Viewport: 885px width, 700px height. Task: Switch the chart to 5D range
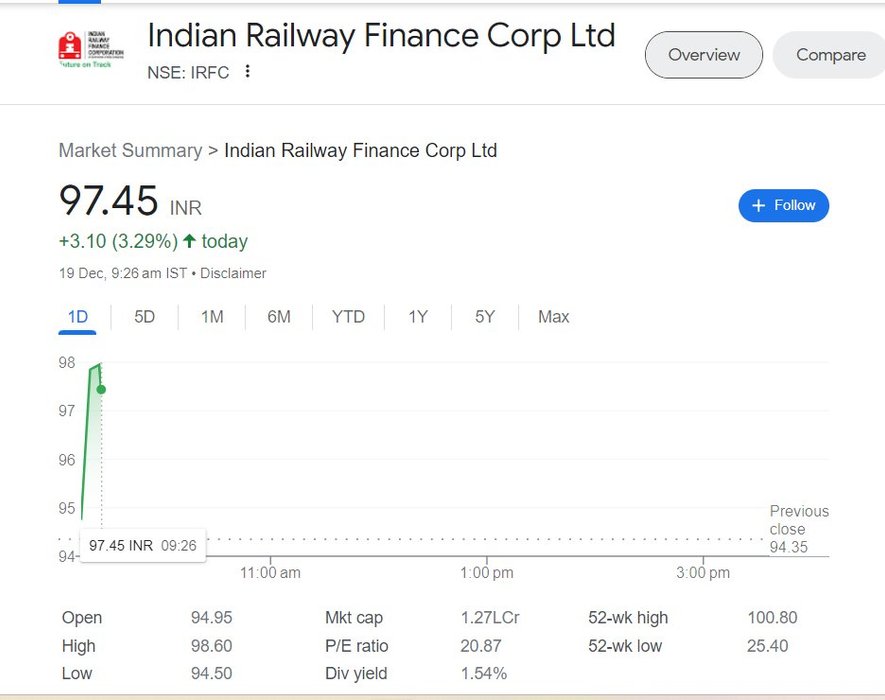point(144,317)
